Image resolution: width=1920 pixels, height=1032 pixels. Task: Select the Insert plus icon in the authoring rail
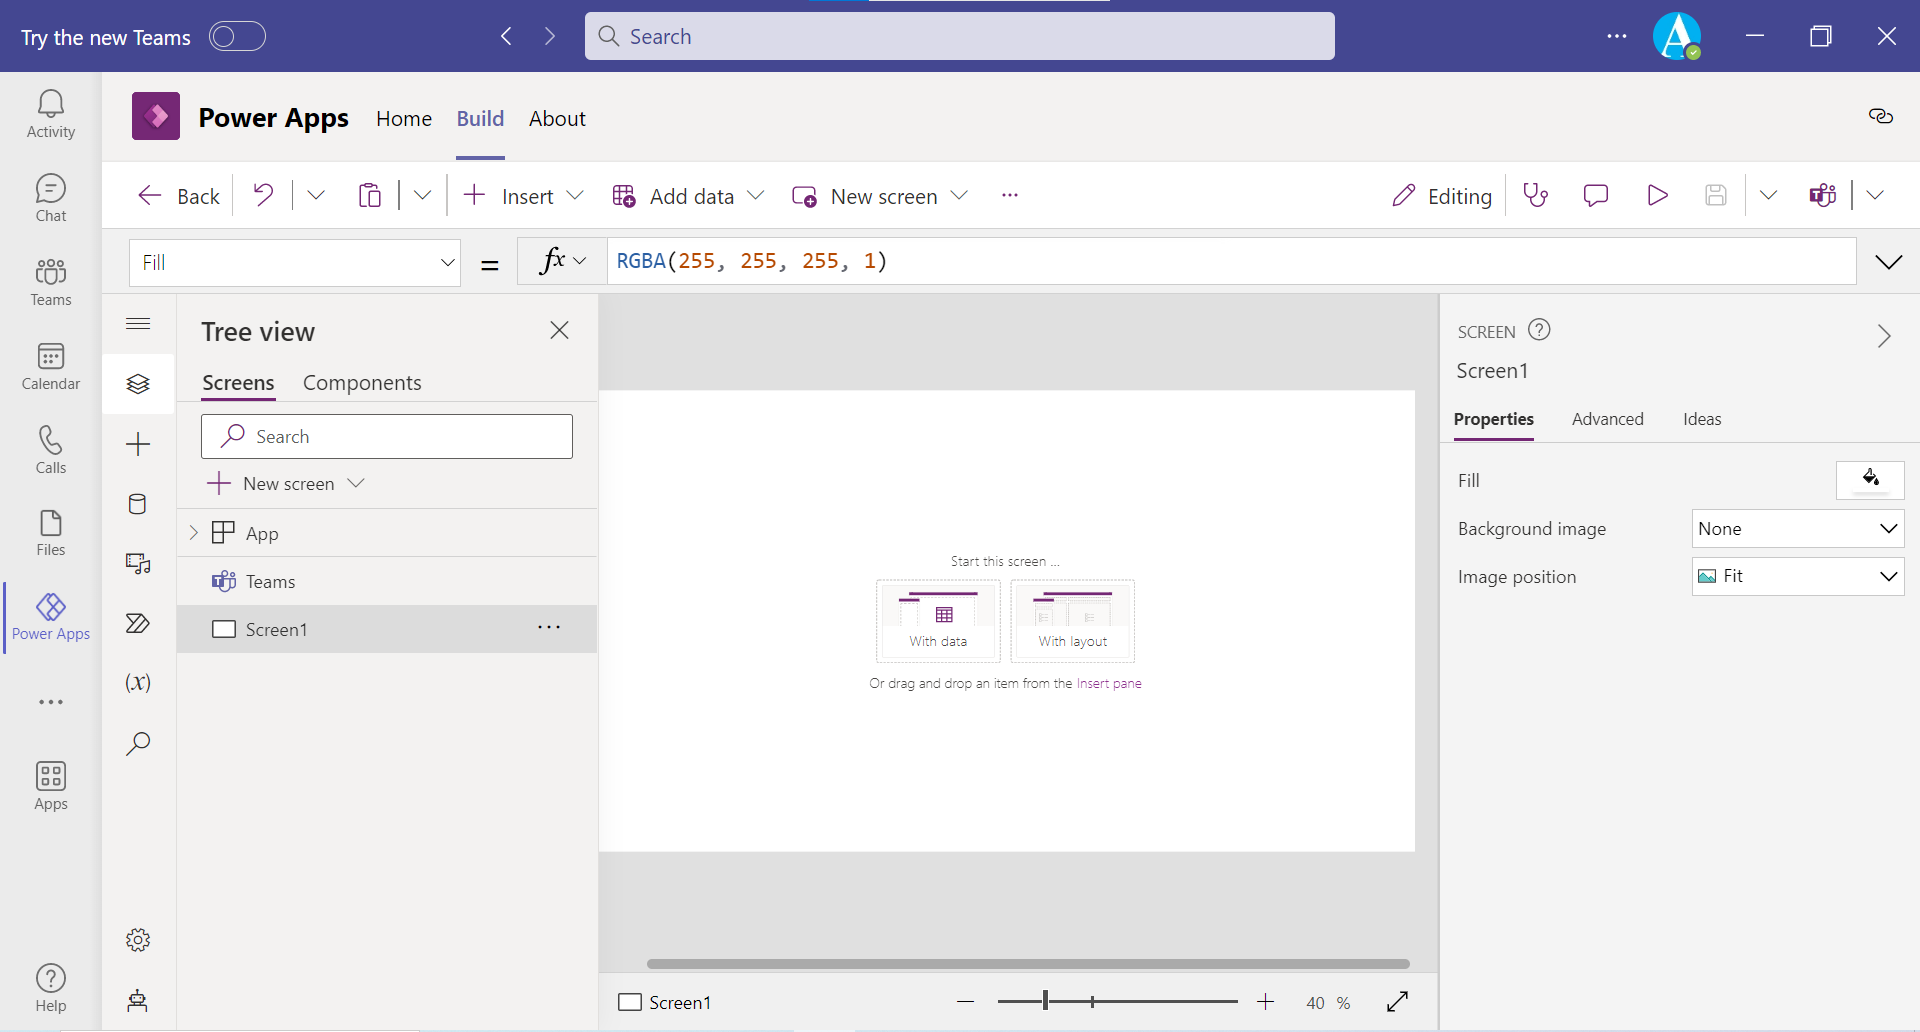(x=137, y=444)
